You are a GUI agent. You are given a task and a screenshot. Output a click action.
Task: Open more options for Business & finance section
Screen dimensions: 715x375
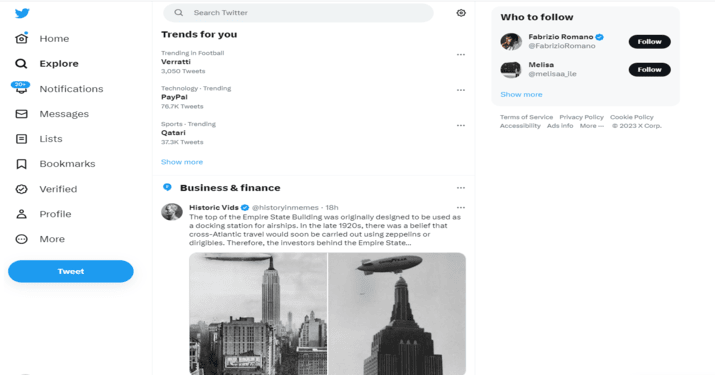pyautogui.click(x=461, y=188)
